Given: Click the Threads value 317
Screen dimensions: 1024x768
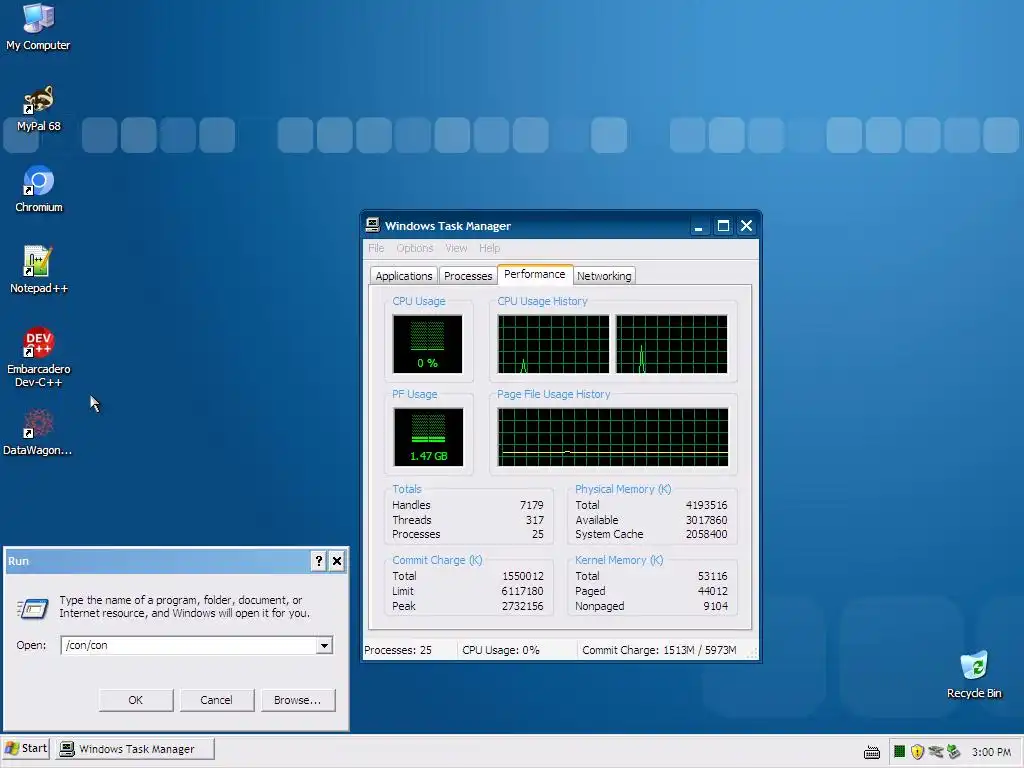Looking at the screenshot, I should (x=535, y=520).
